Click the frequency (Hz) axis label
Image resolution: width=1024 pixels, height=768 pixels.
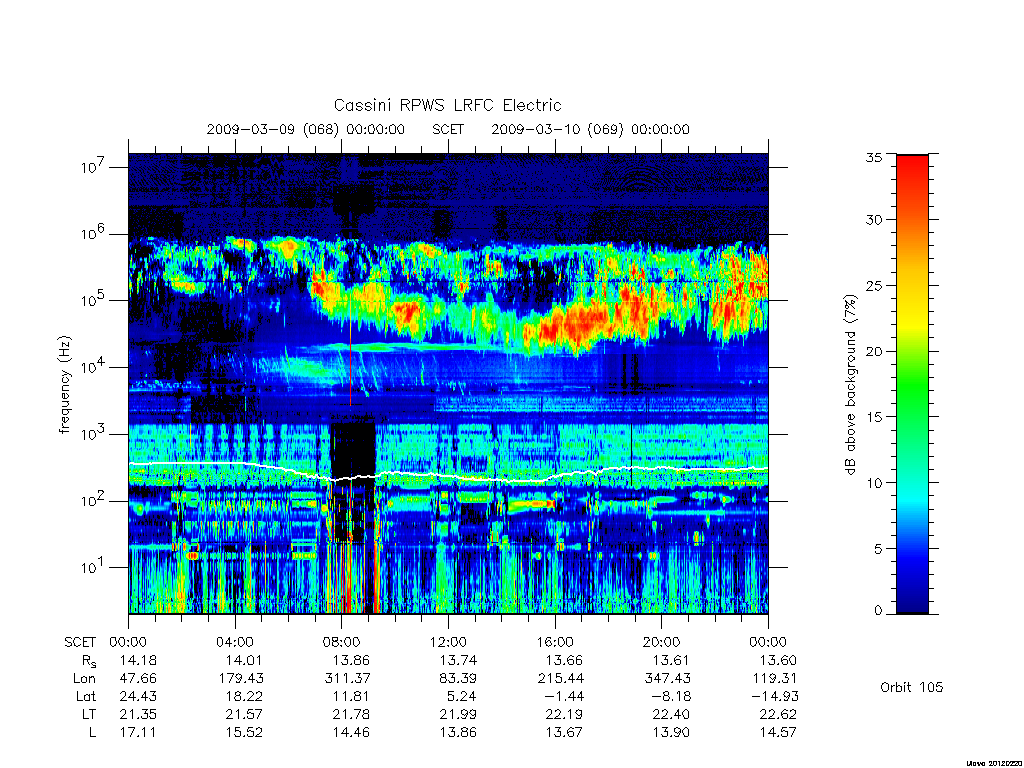[64, 385]
